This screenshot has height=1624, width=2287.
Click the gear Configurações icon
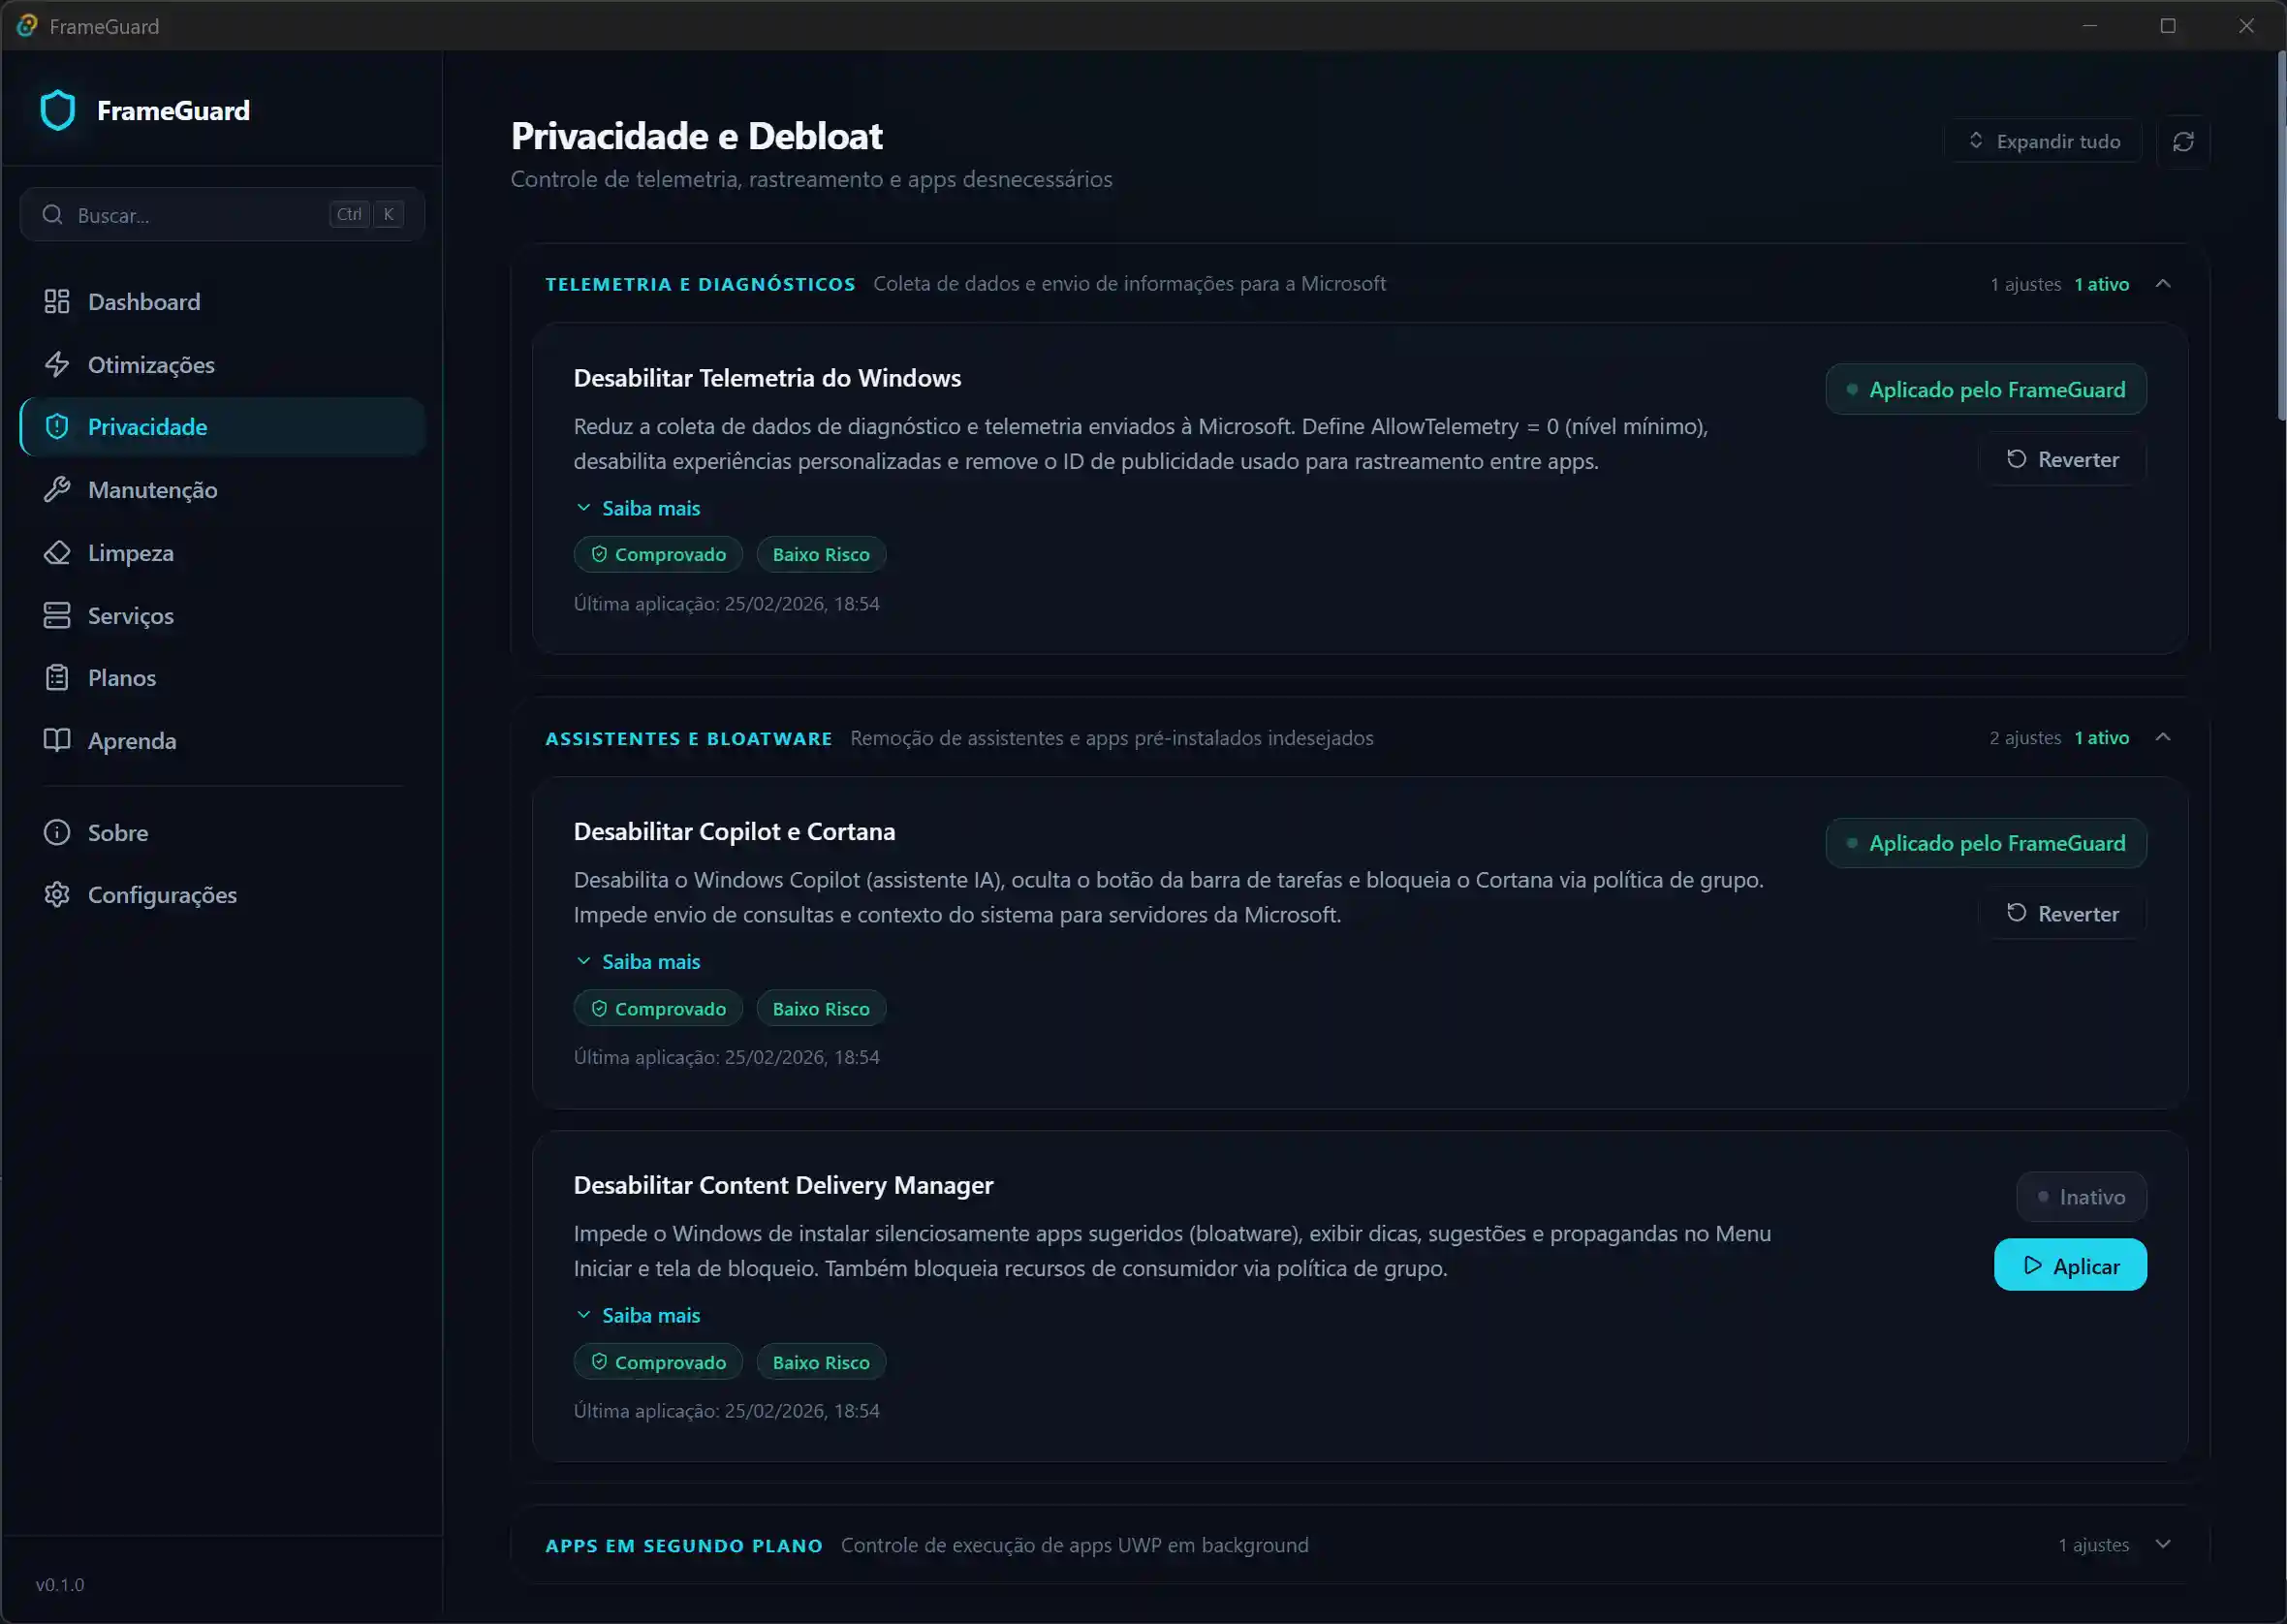pyautogui.click(x=57, y=895)
